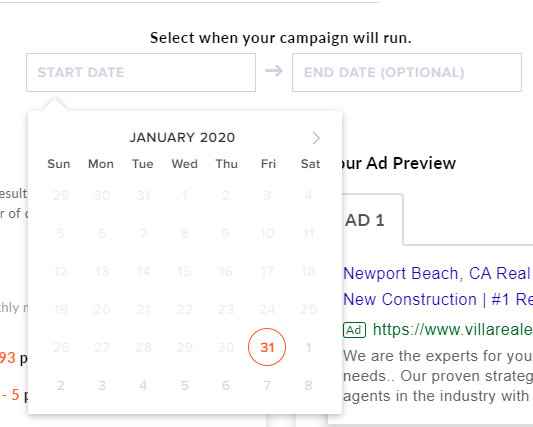Go to next month in calendar

click(316, 138)
